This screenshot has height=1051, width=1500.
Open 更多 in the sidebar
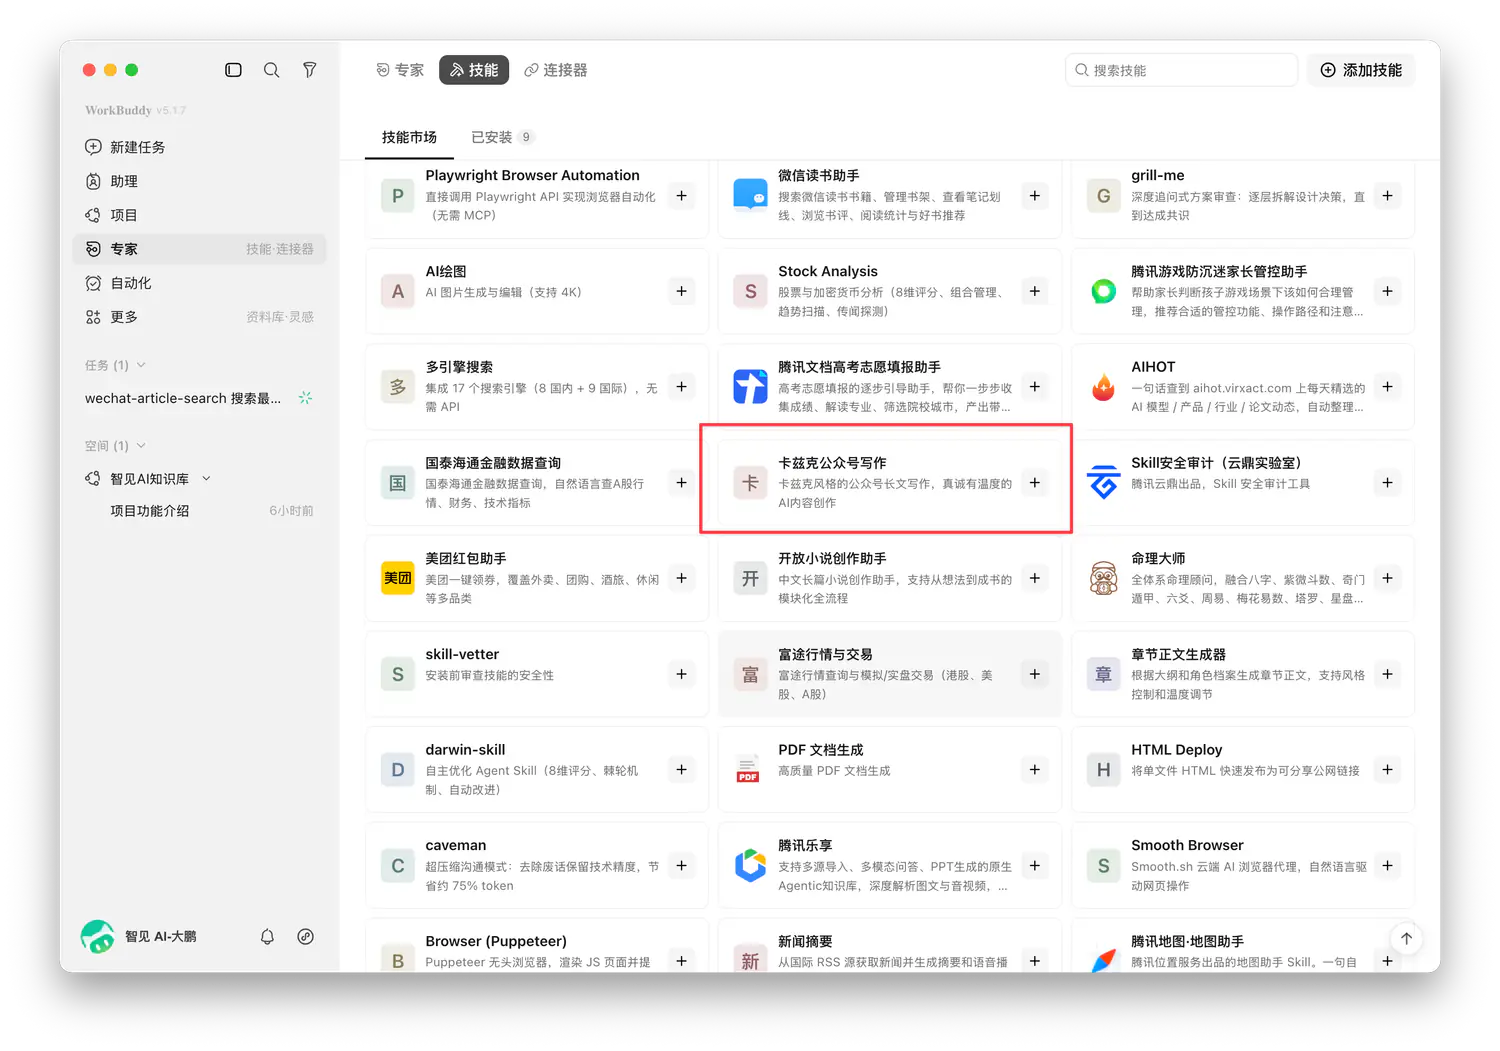click(200, 317)
